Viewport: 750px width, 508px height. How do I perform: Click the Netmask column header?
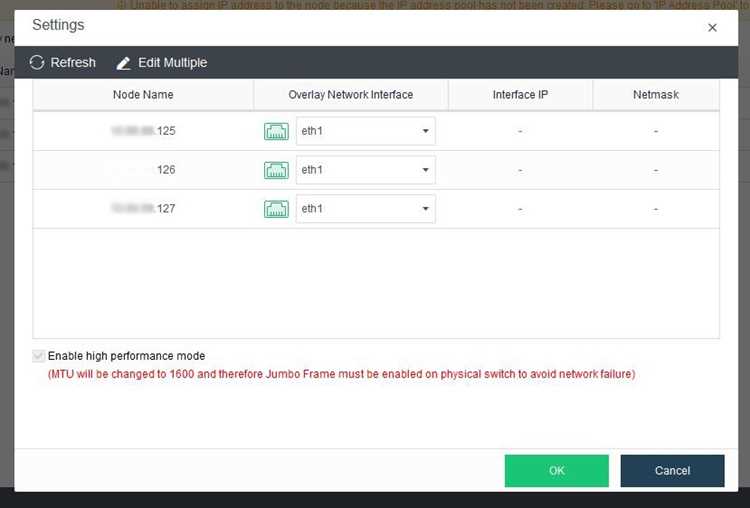click(656, 95)
